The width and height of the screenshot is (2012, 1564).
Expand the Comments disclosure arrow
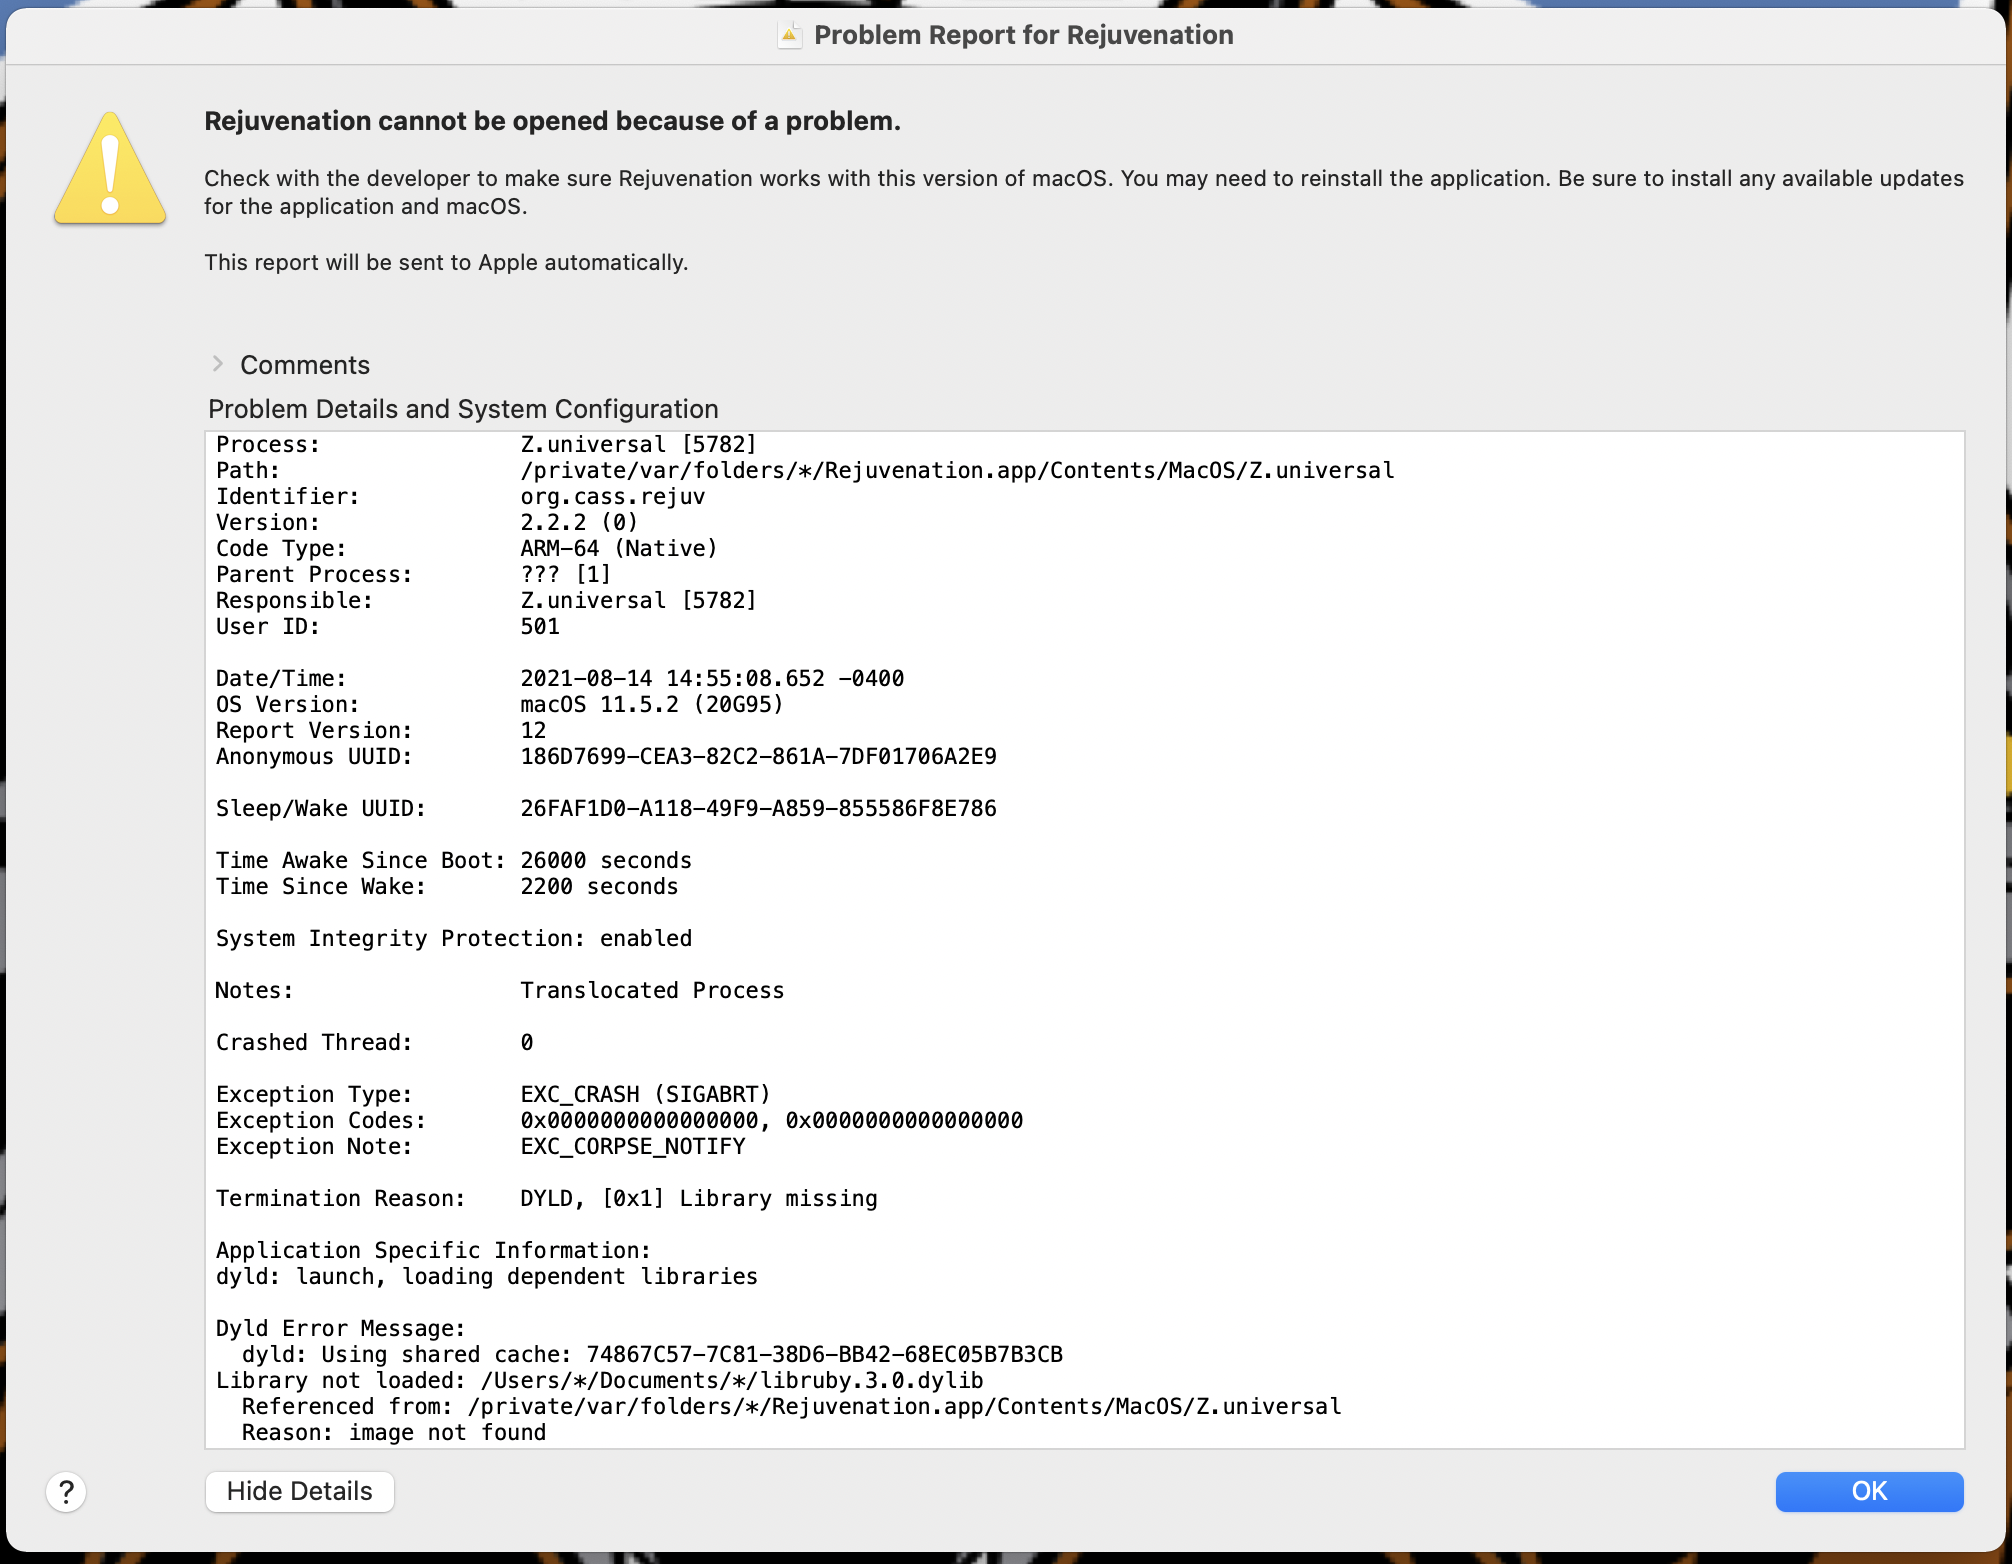click(x=218, y=364)
